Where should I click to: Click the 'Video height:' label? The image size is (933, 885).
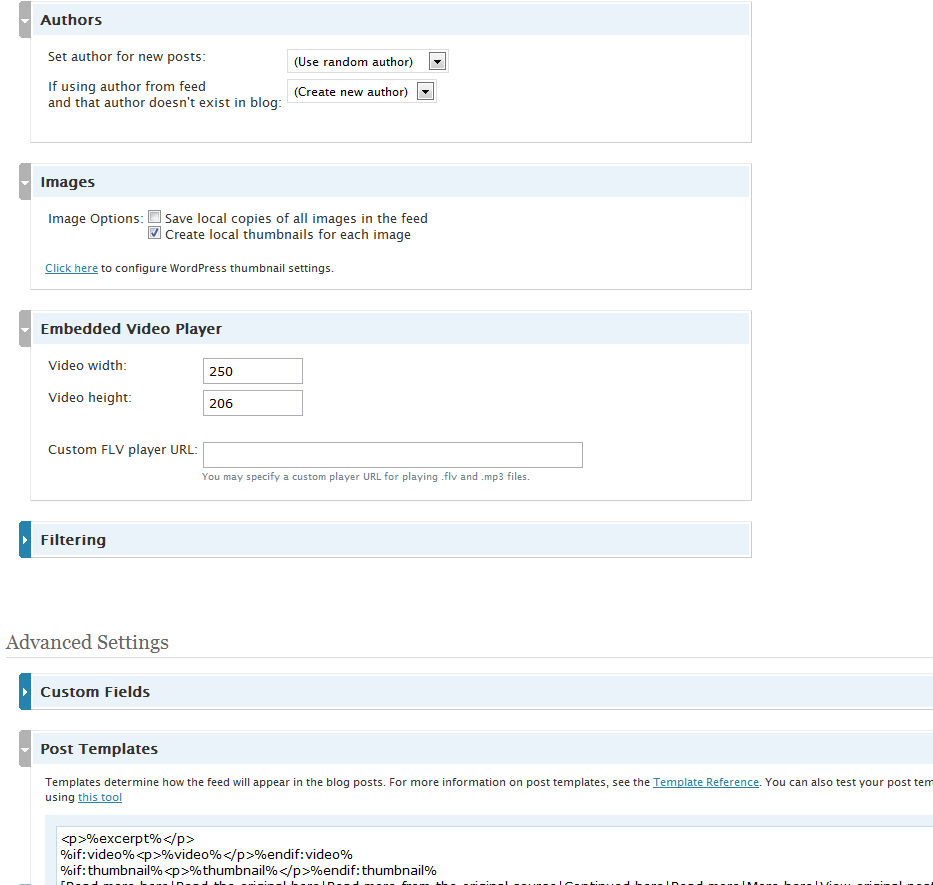90,398
